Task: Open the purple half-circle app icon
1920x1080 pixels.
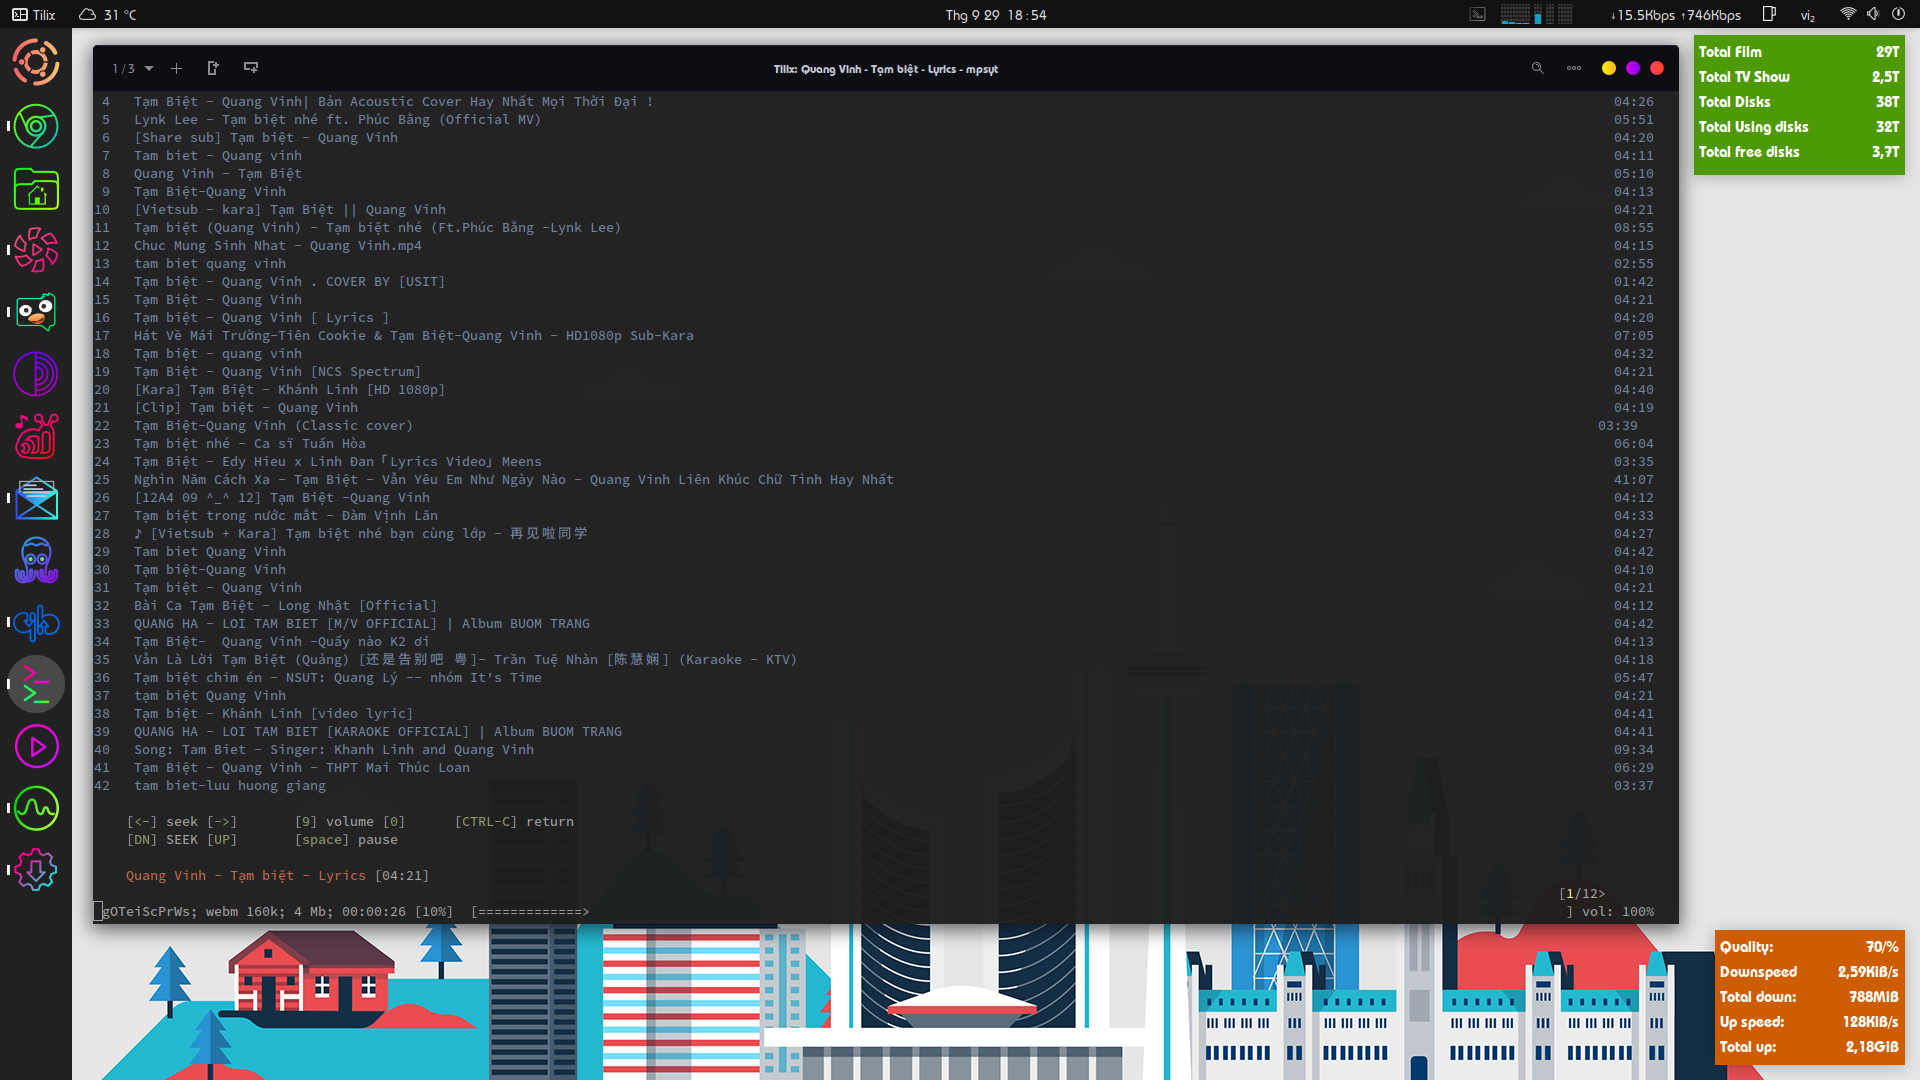Action: click(36, 374)
